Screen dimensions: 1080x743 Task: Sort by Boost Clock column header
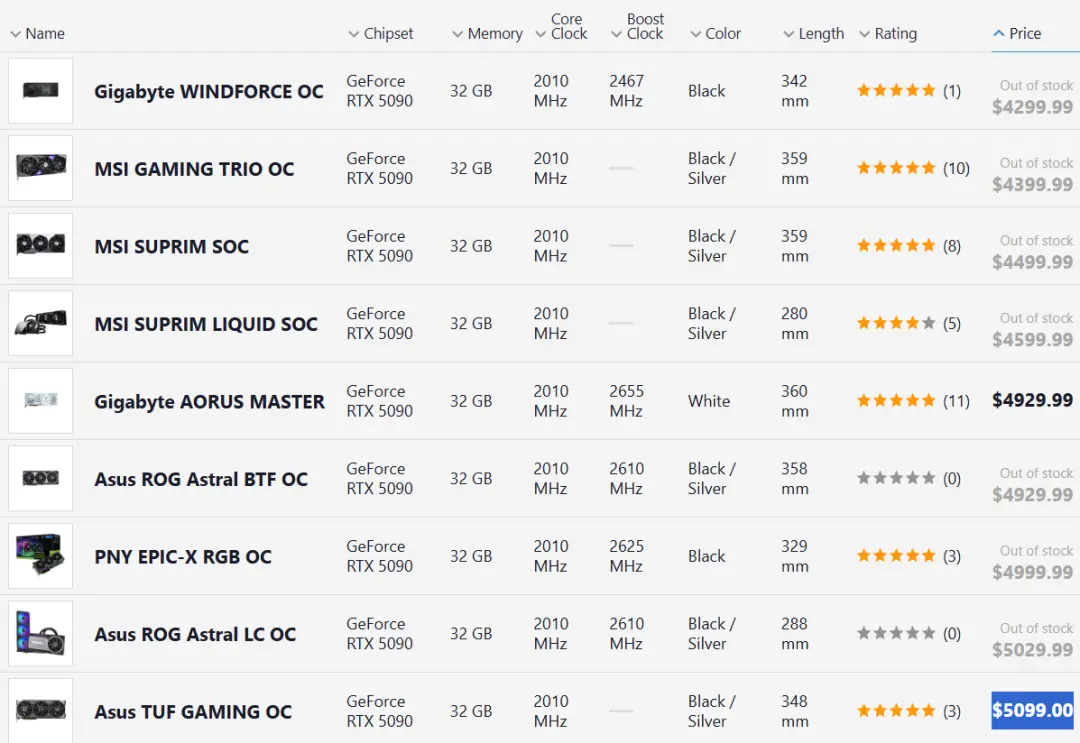(x=638, y=27)
